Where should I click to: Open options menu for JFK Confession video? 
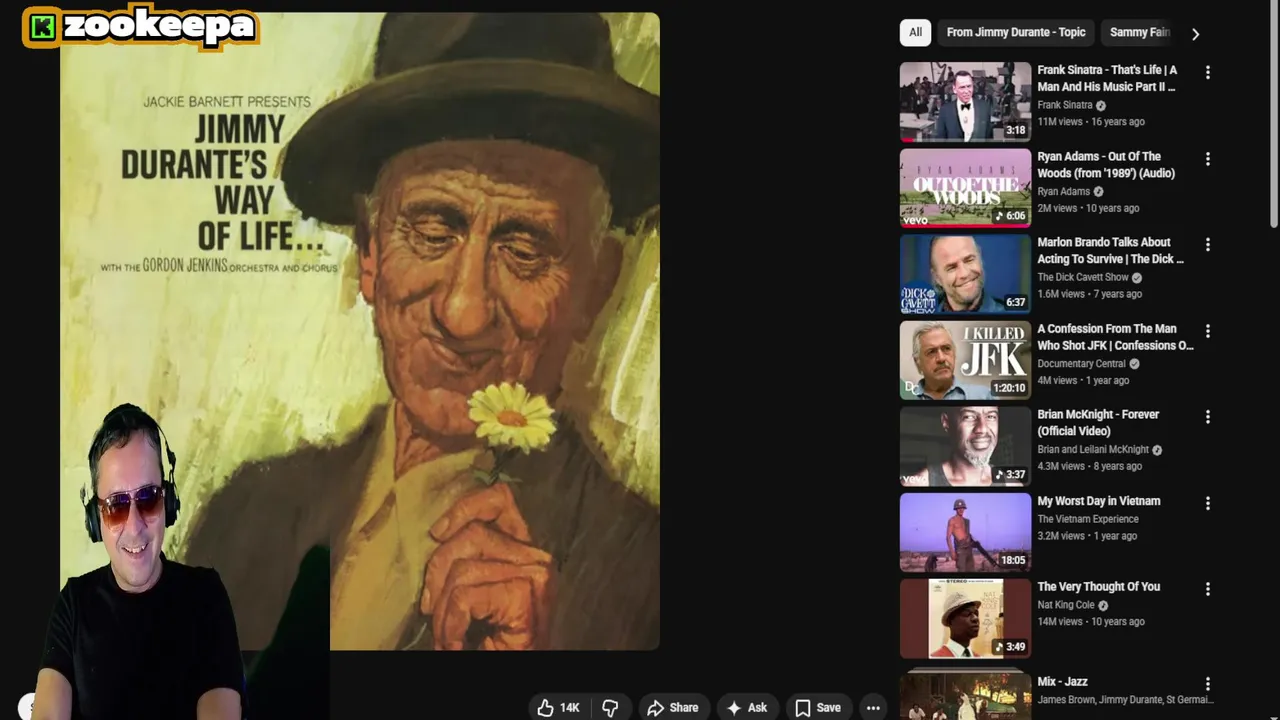tap(1207, 330)
